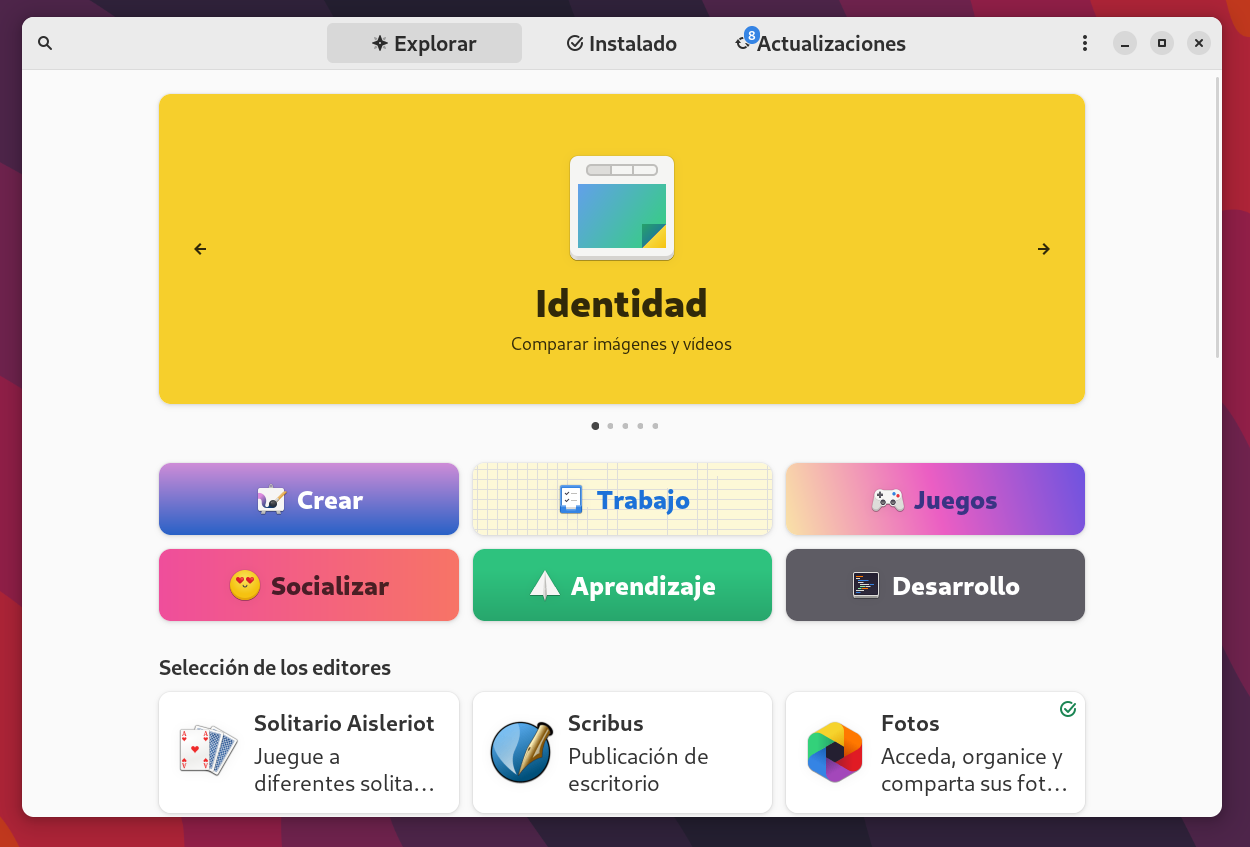Click the installed checkmark on Fotos card
Screen dimensions: 1250x847
(x=1068, y=709)
